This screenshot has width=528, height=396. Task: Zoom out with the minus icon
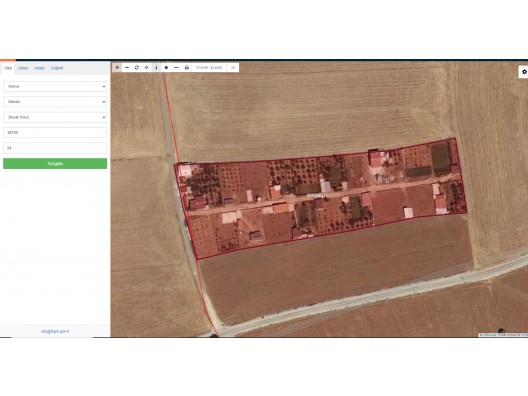click(x=127, y=67)
